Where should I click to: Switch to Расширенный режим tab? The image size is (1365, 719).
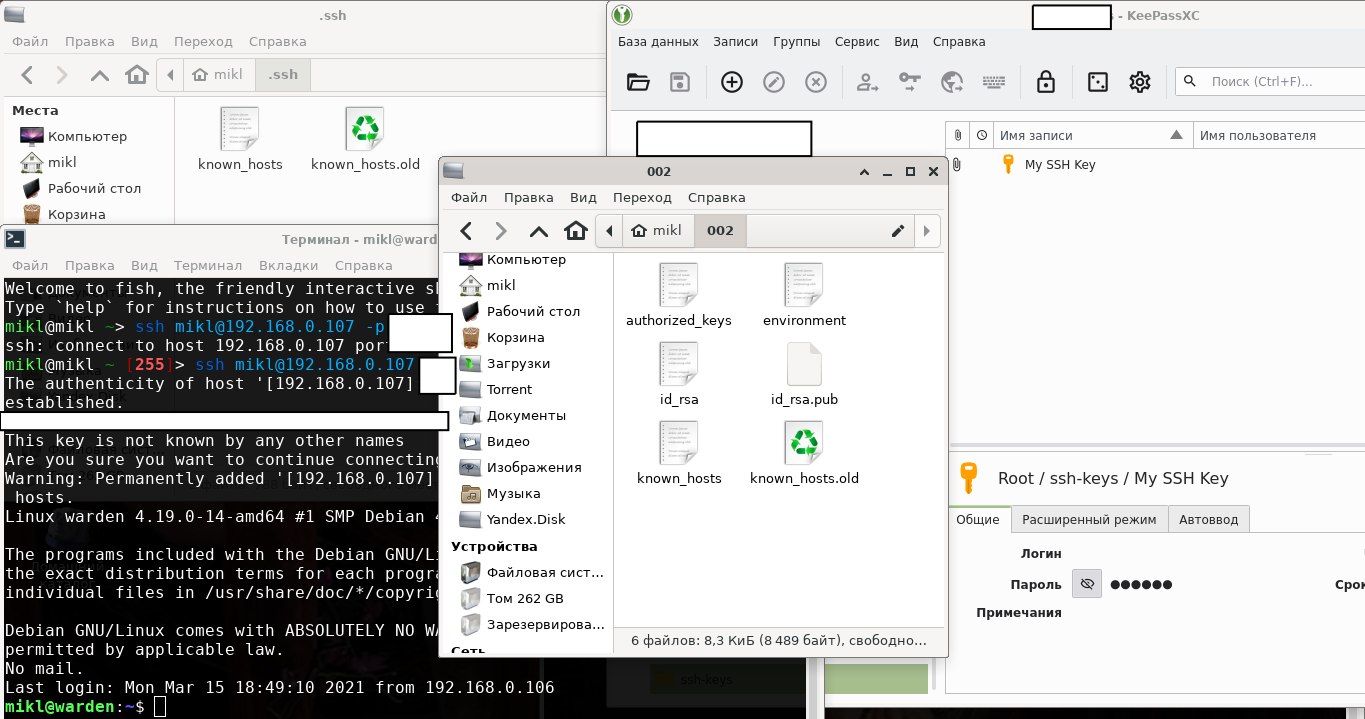pyautogui.click(x=1089, y=519)
